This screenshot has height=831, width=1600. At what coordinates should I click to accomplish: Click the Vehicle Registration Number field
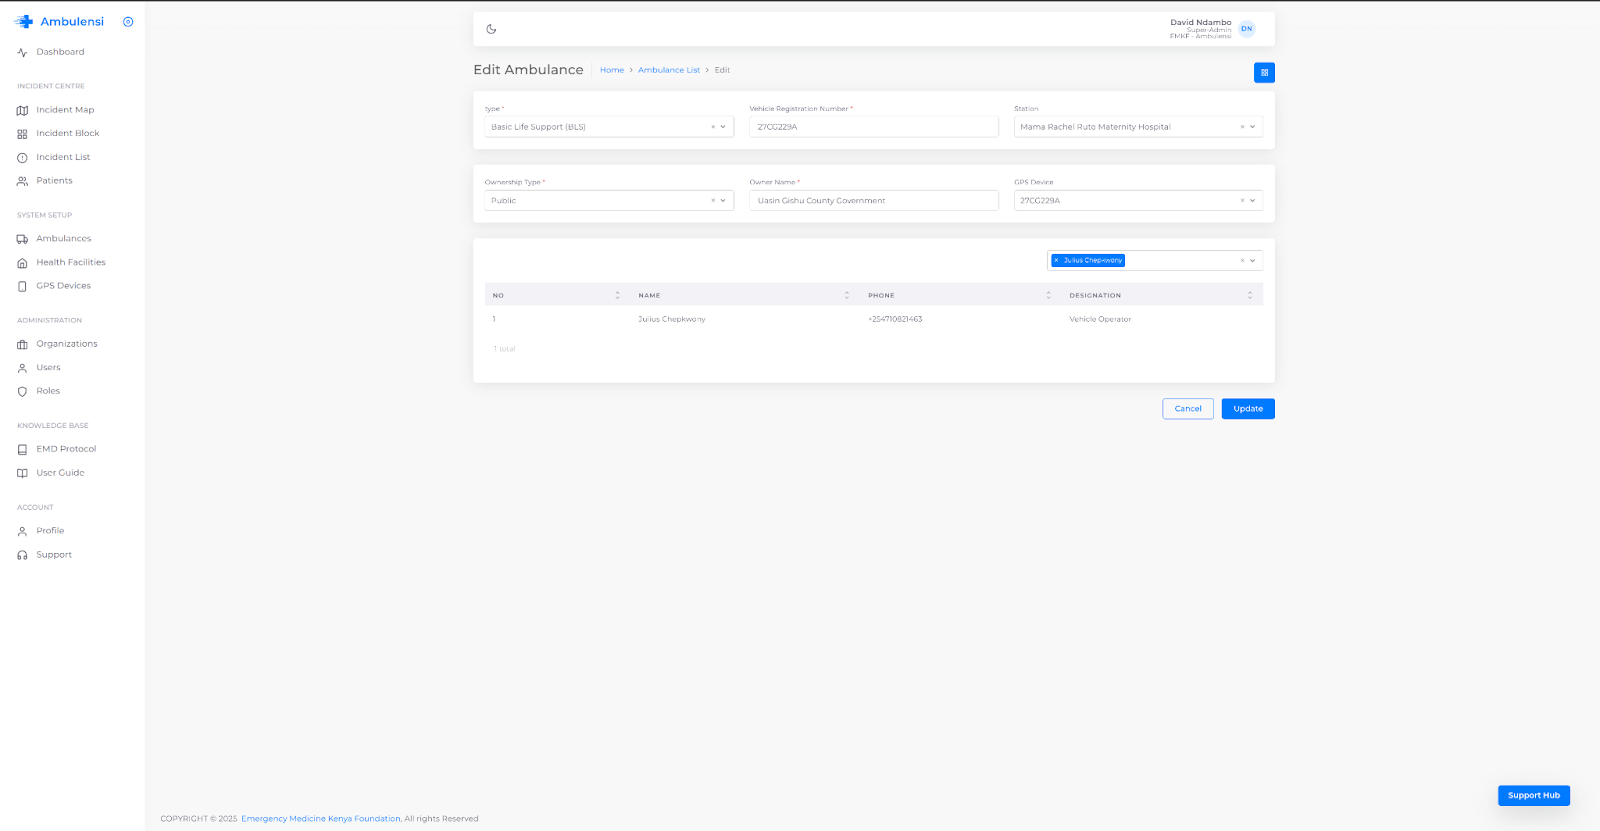click(x=873, y=127)
